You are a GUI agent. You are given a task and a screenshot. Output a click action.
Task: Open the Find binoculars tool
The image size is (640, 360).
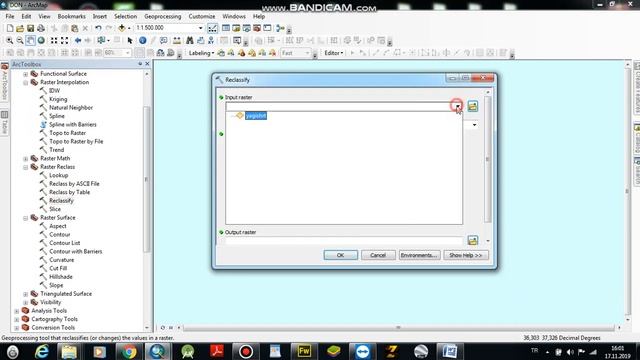[190, 40]
